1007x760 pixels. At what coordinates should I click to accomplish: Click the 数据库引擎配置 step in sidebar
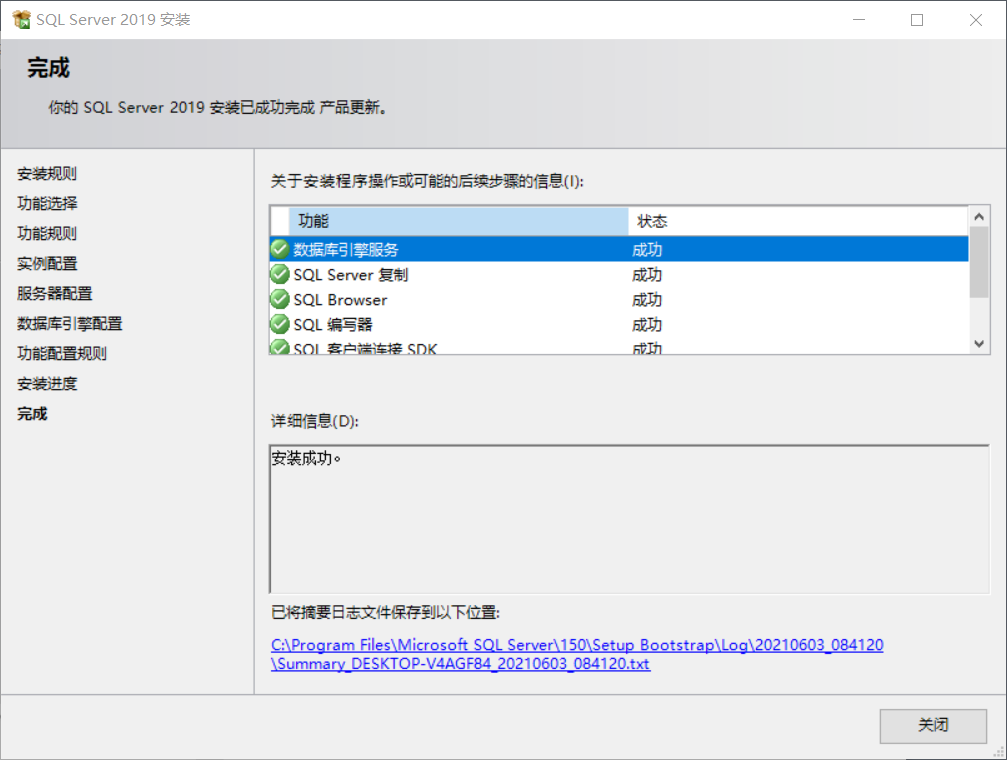pos(69,323)
